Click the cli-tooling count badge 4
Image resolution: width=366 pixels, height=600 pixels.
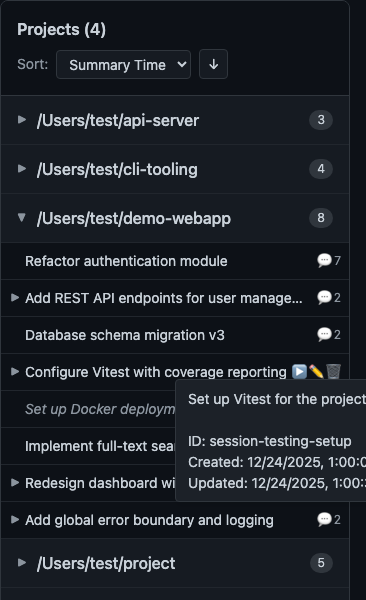coord(321,169)
